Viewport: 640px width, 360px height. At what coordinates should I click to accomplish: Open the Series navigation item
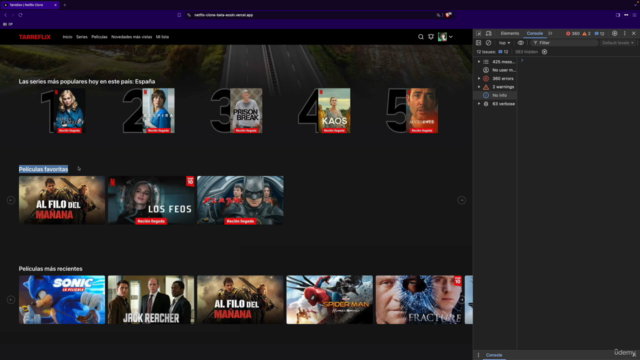(82, 37)
